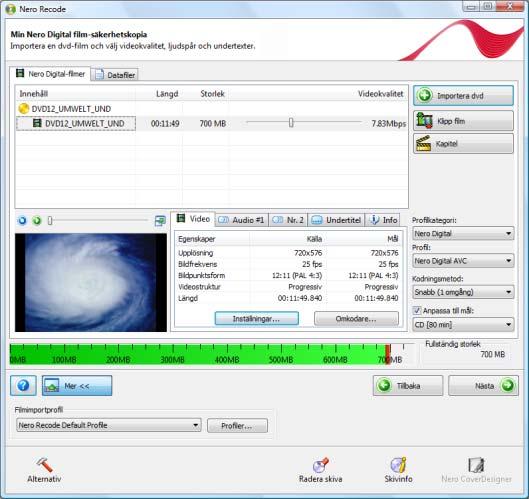Screen dimensions: 529x499
Task: Click the video quality slider handle
Action: 291,123
